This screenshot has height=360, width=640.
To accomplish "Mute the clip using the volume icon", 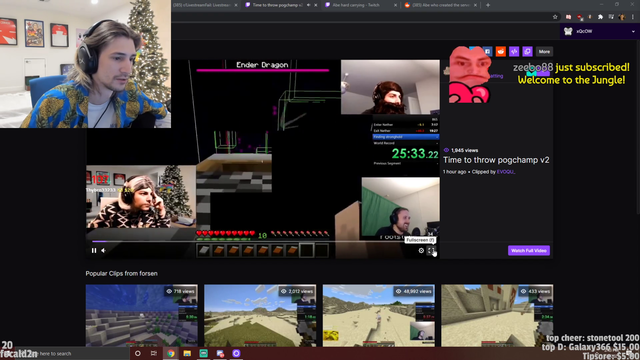I will [104, 251].
